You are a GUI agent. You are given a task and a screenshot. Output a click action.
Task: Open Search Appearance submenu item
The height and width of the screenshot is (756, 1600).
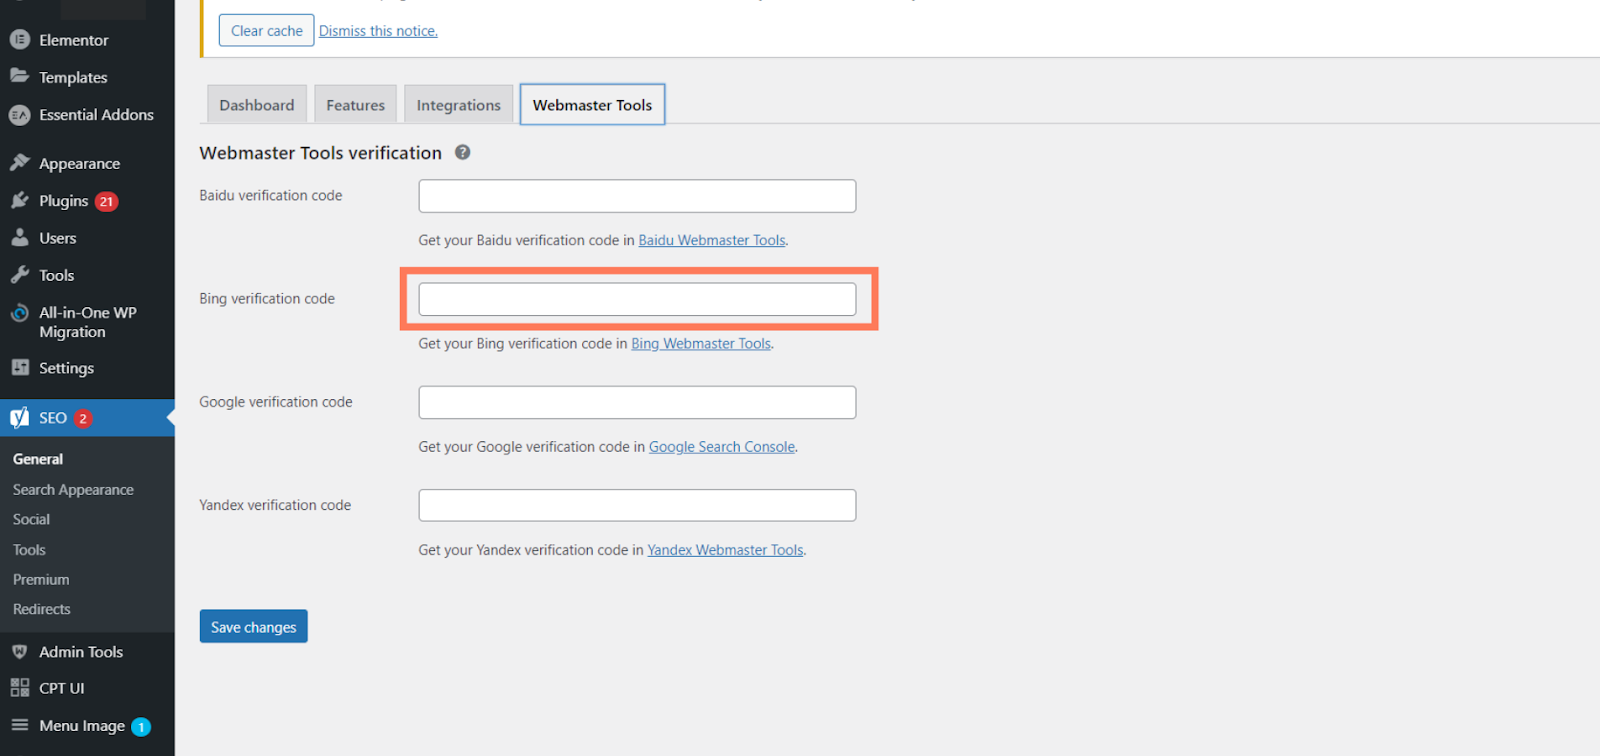73,490
